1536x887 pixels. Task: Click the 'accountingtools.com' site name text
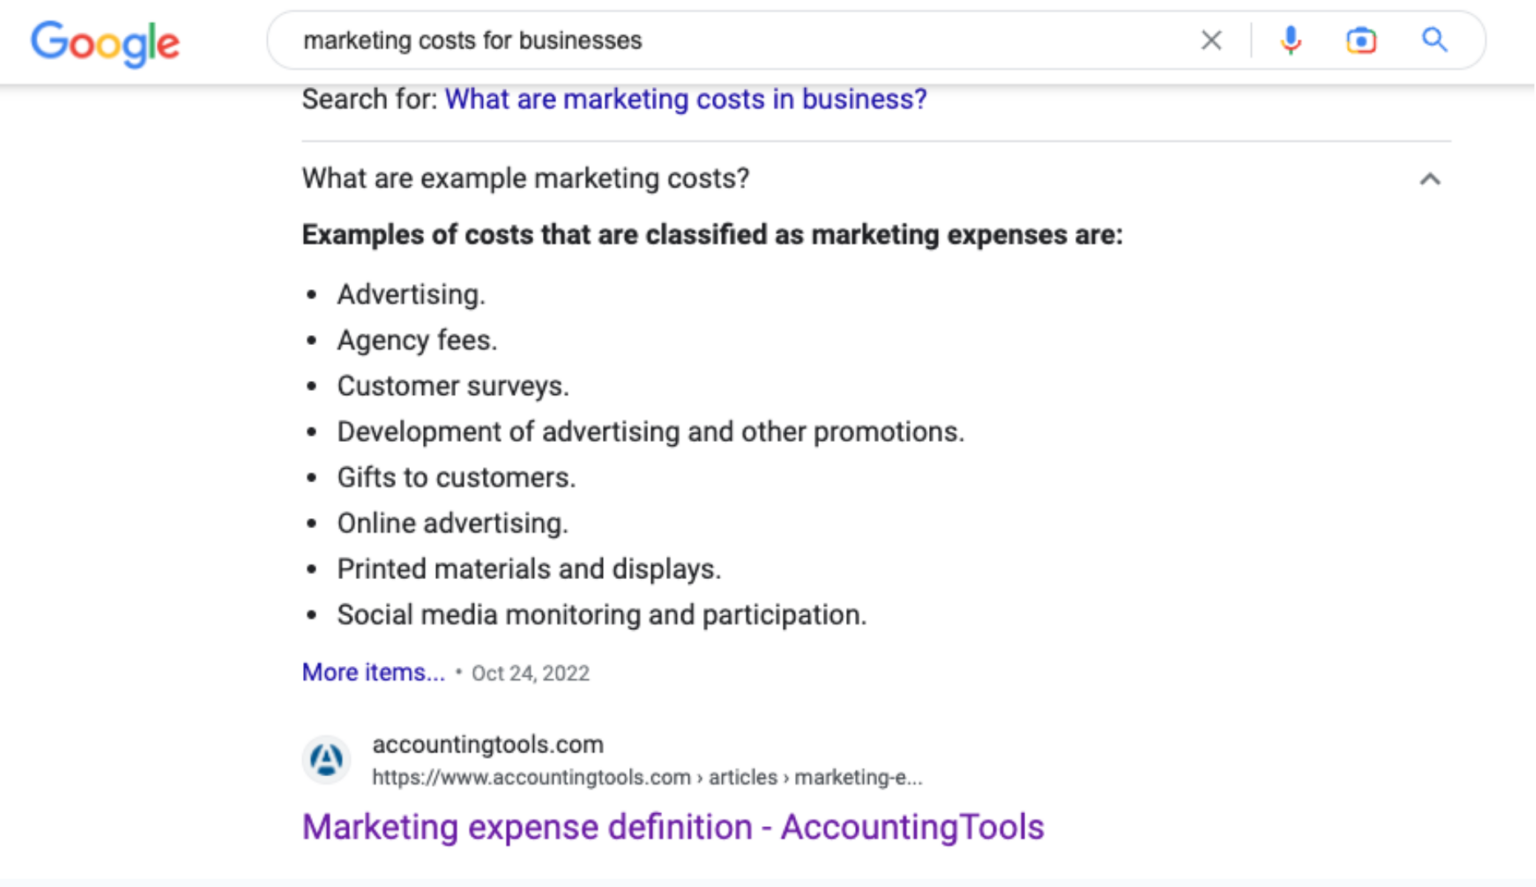488,744
